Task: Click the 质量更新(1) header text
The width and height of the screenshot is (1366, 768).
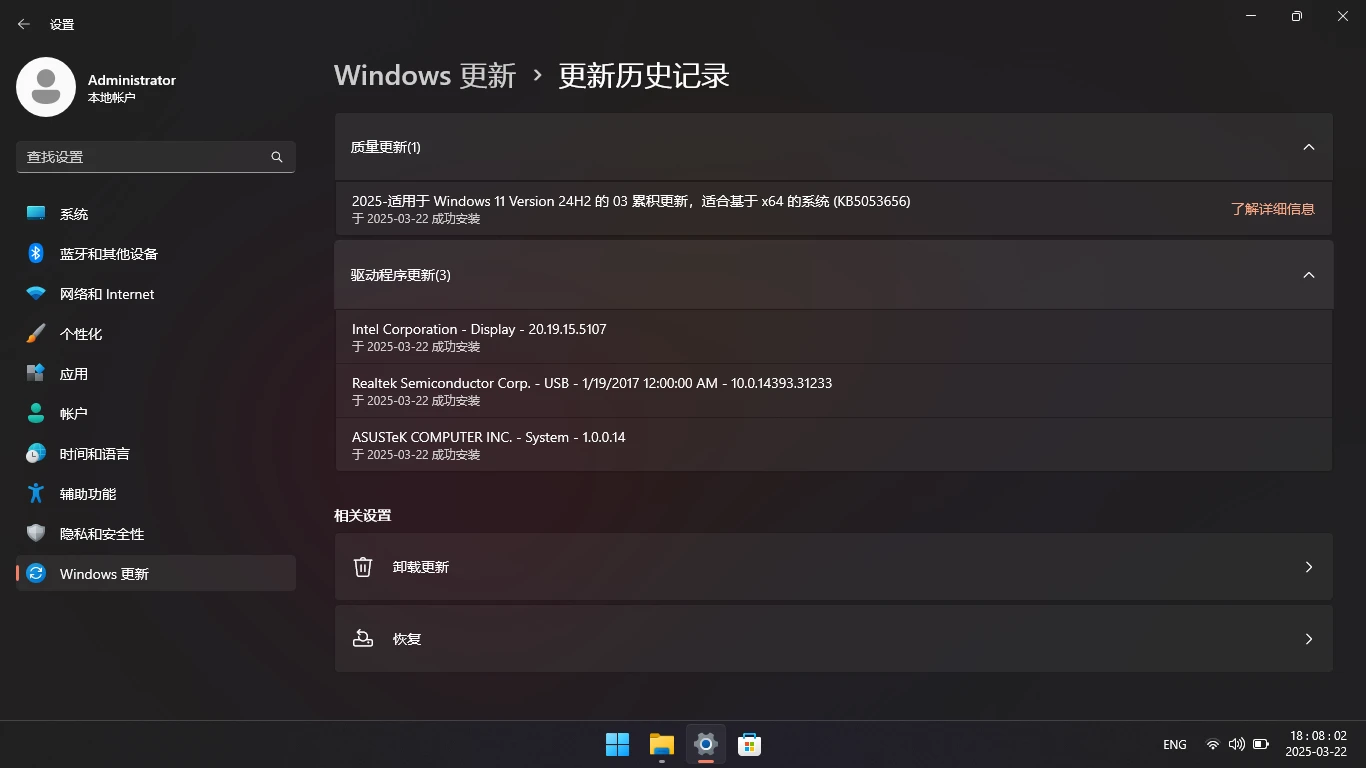Action: coord(386,147)
